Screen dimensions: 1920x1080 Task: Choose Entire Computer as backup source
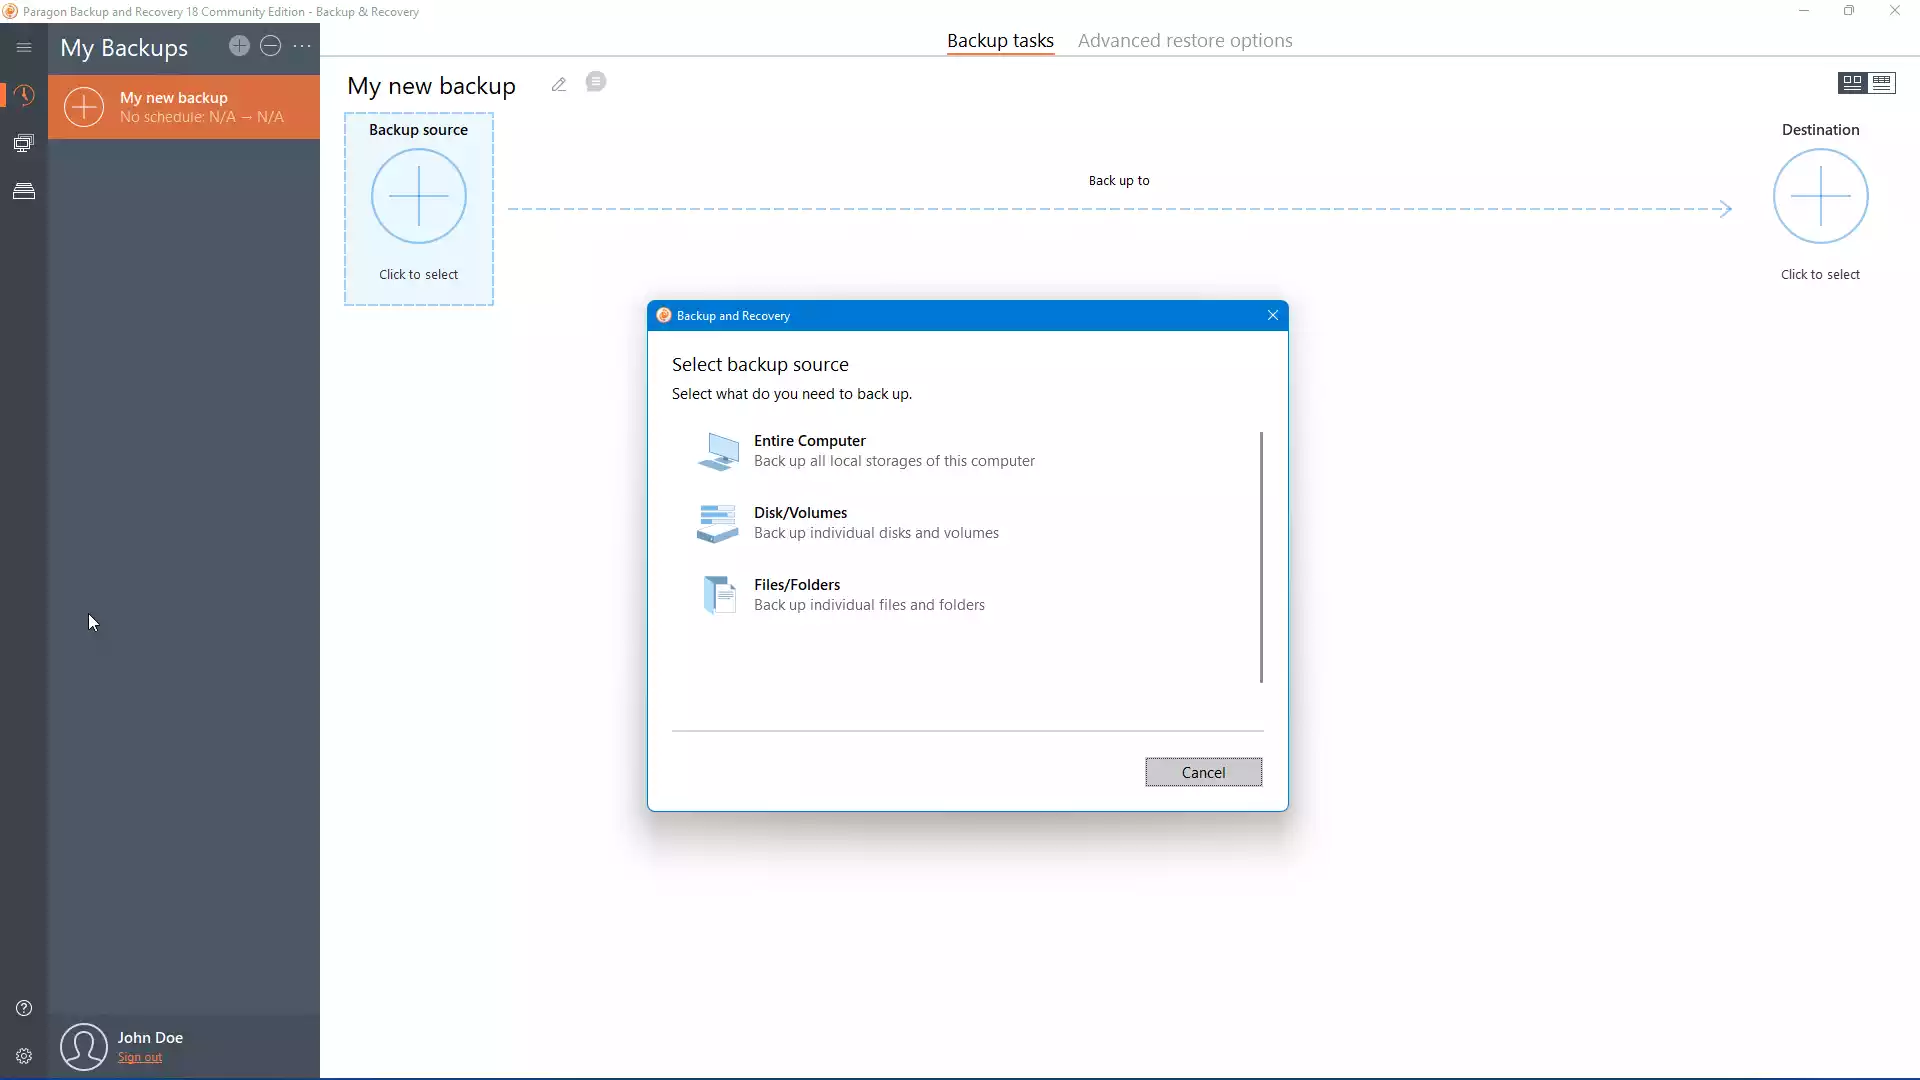(867, 451)
